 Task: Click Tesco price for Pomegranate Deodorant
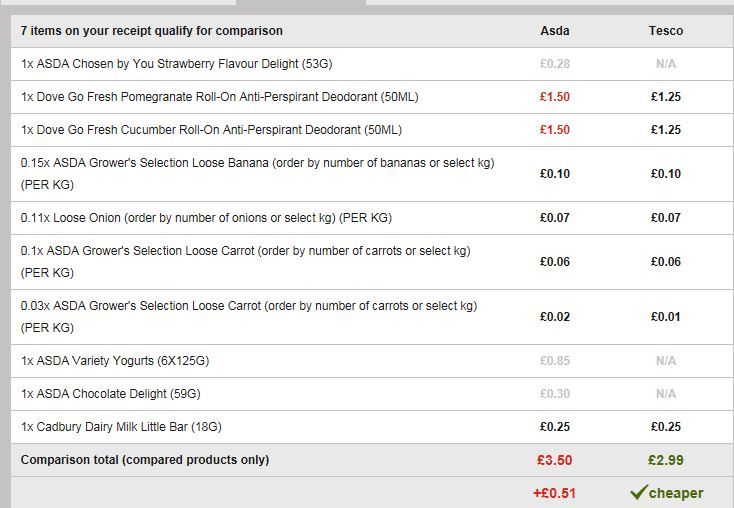click(665, 97)
